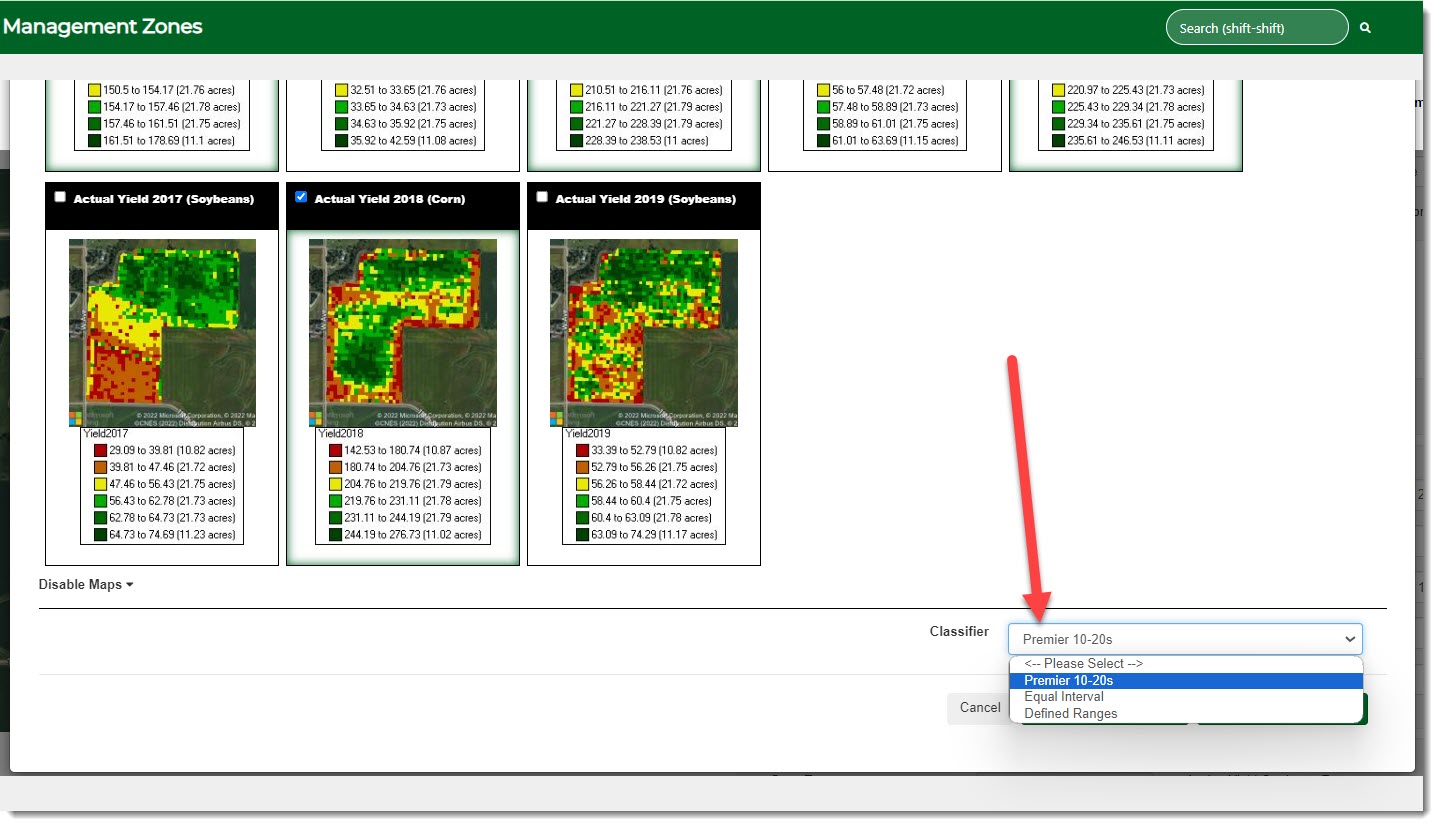
Task: Click the orange swatch in Yield2019 legend
Action: coord(582,468)
